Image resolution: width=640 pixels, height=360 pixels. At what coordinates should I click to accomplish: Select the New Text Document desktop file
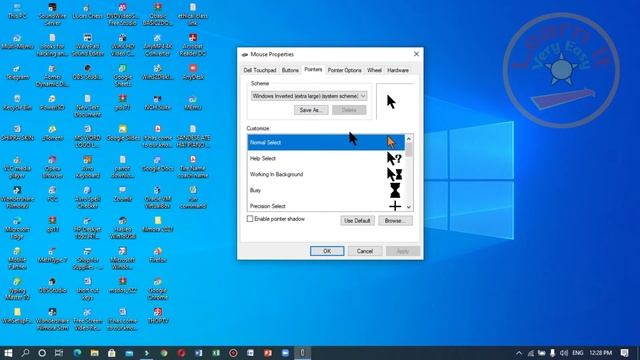tap(87, 106)
